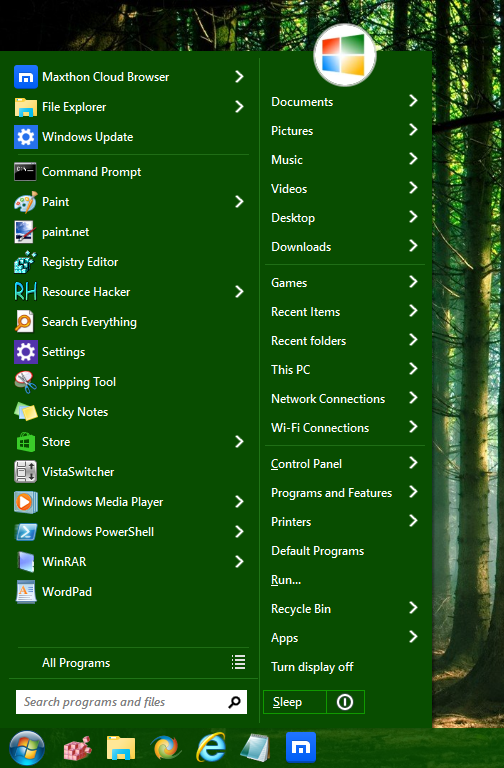Click Windows PowerShell icon
The width and height of the screenshot is (504, 768).
pyautogui.click(x=25, y=531)
